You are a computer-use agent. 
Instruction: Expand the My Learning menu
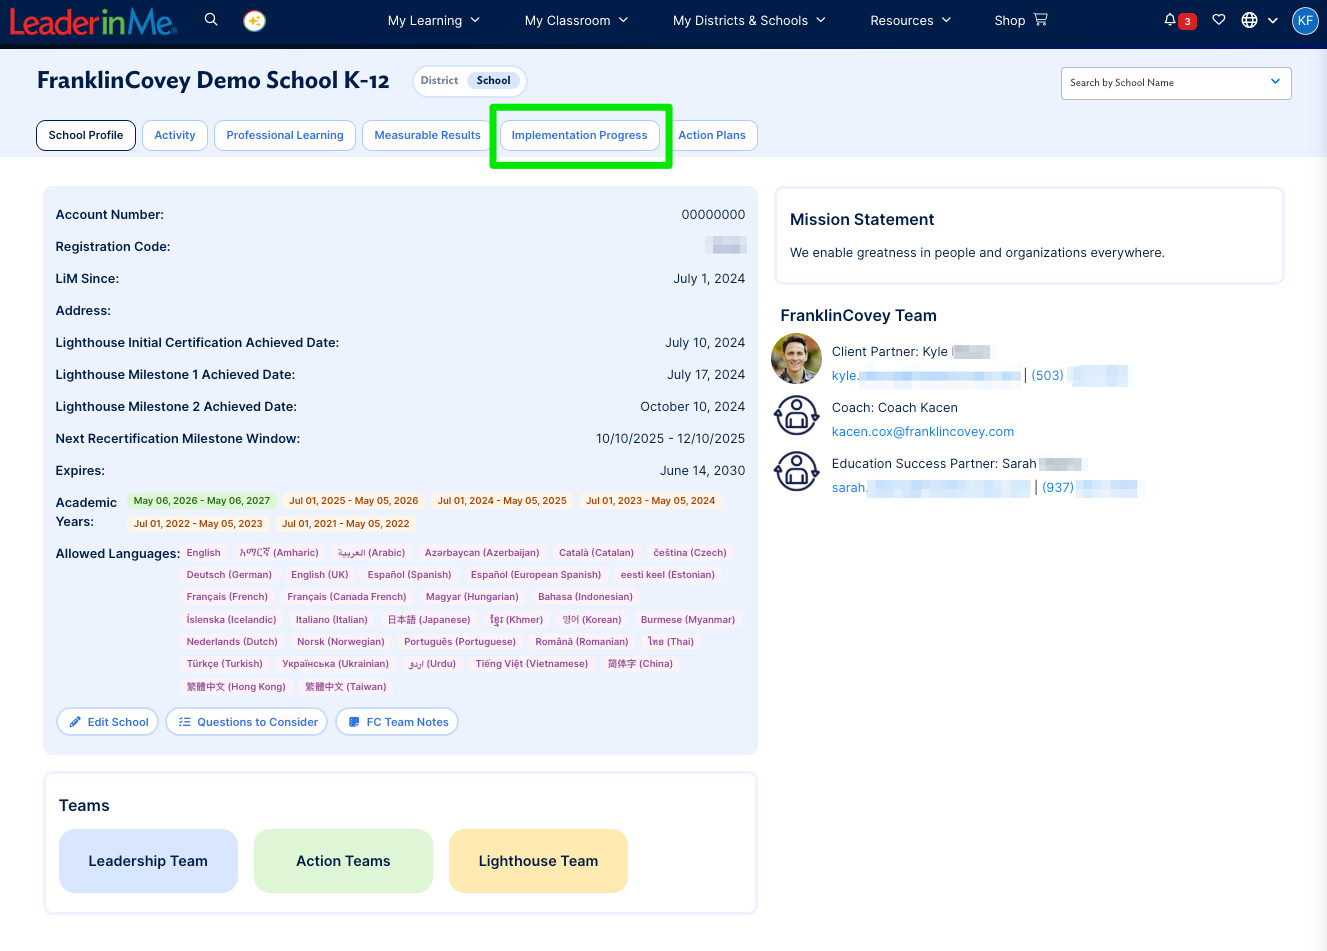pos(434,20)
